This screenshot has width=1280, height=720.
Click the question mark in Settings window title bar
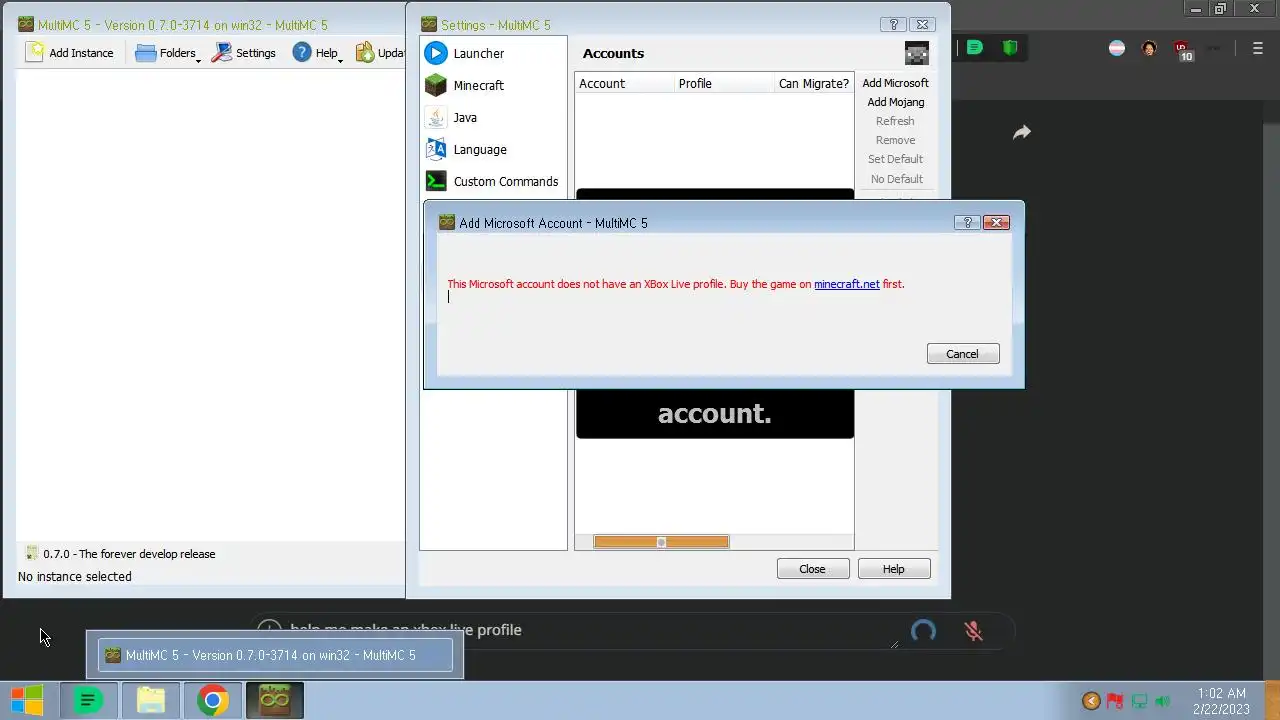pos(893,25)
